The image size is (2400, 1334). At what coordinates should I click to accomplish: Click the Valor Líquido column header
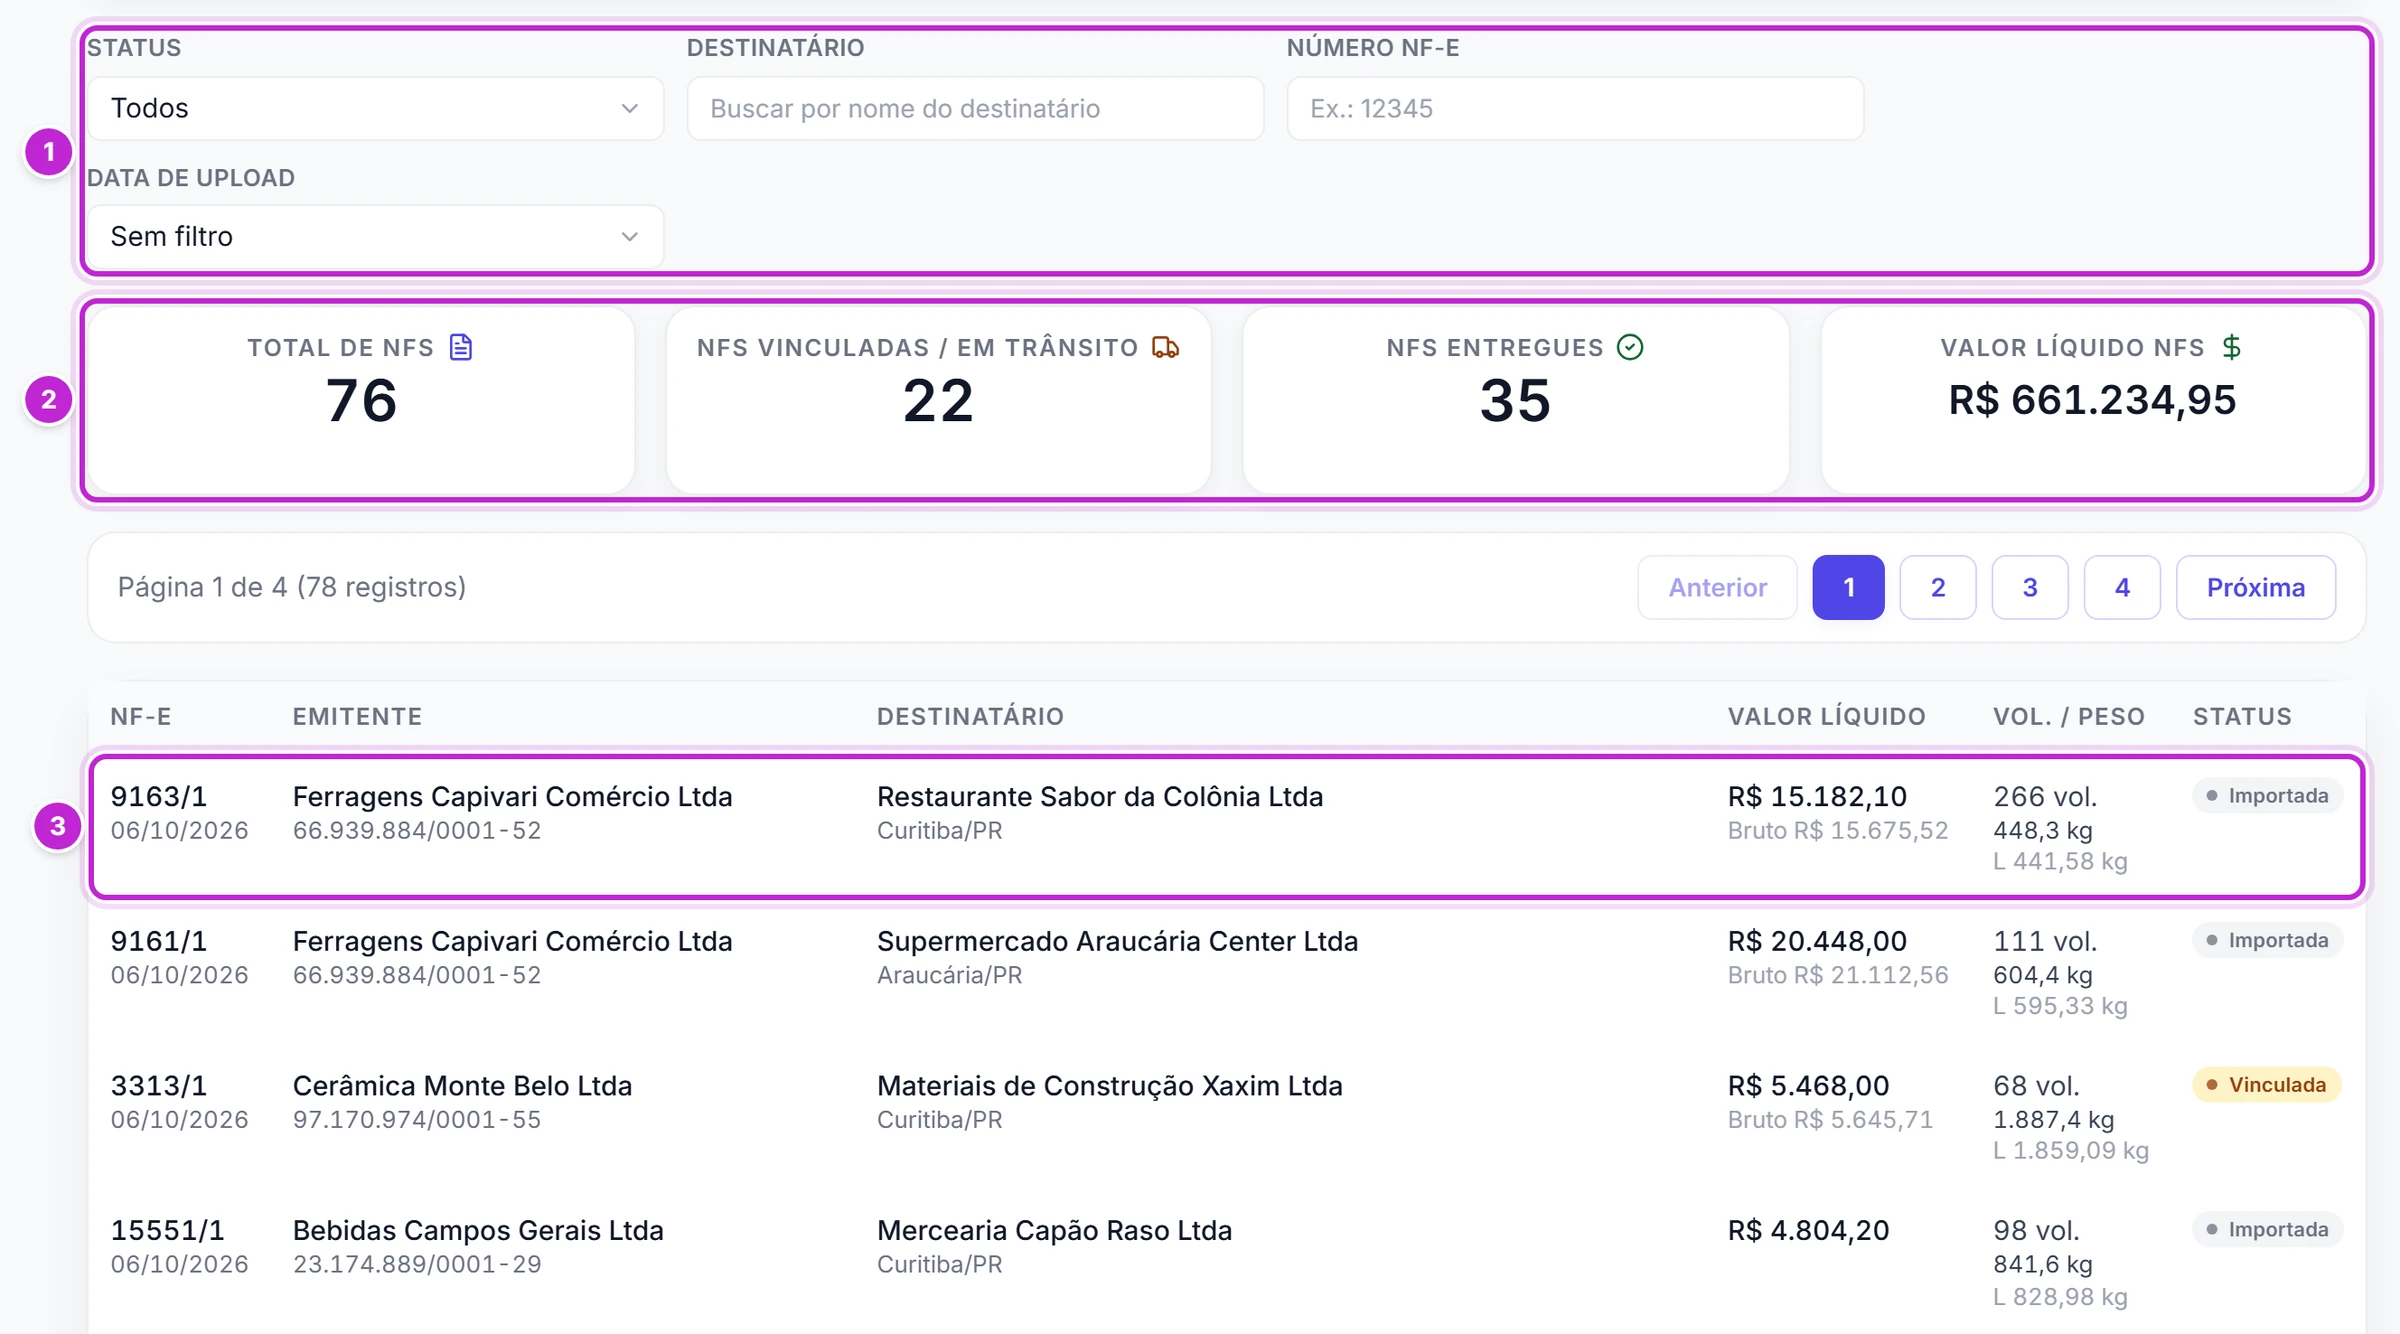pyautogui.click(x=1826, y=716)
